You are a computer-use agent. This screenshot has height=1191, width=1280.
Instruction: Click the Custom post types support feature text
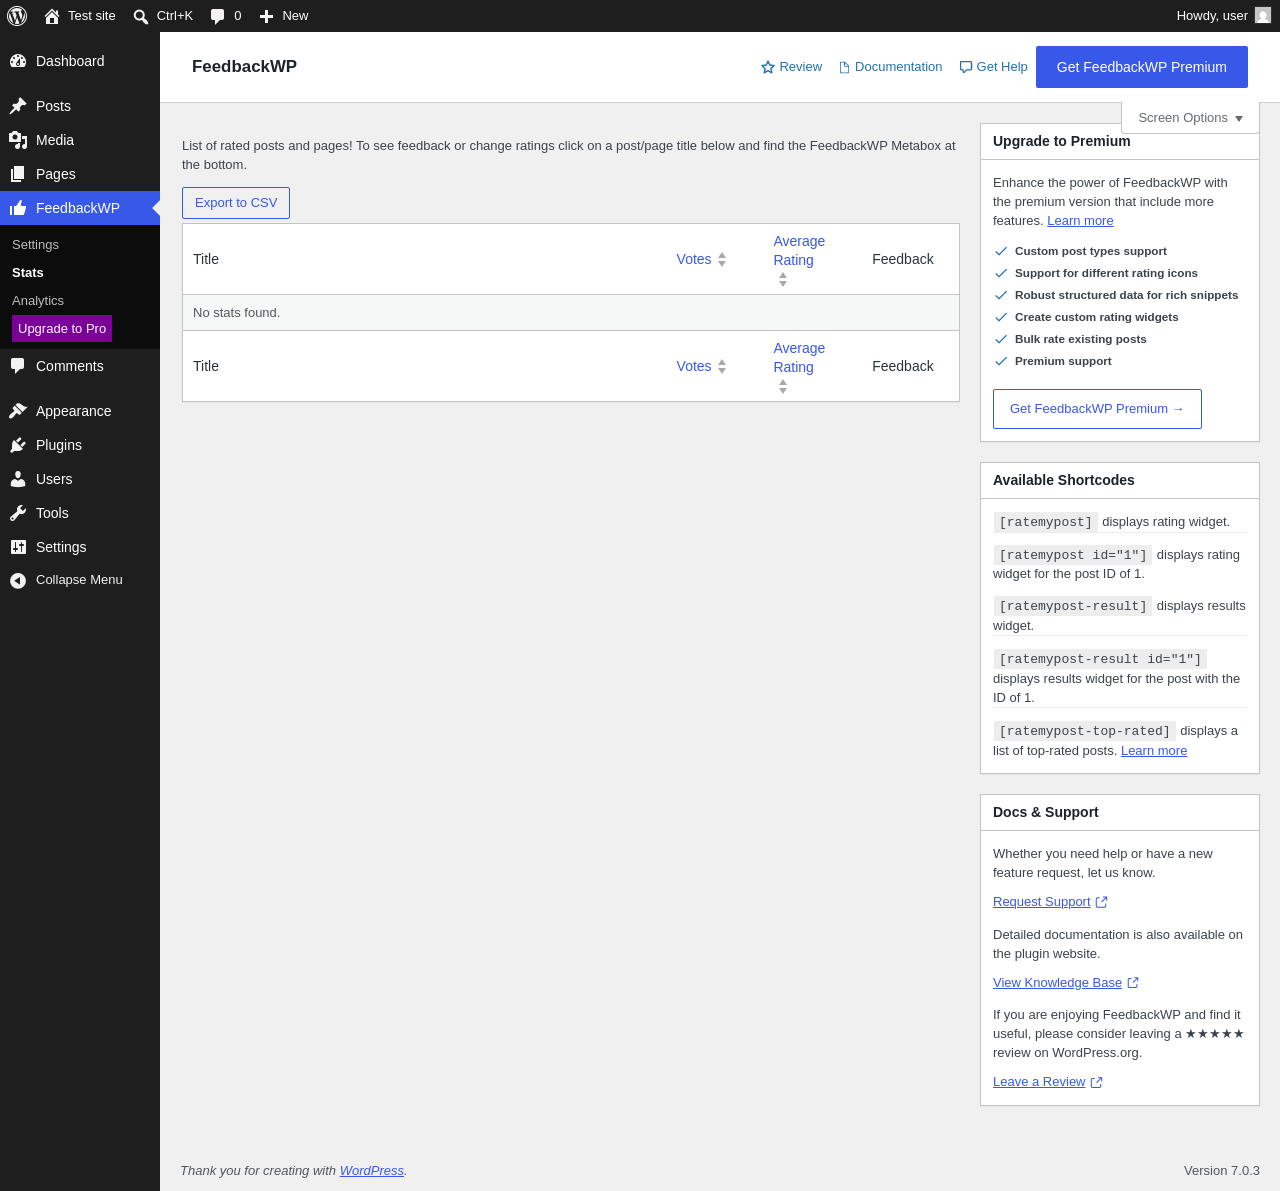pos(1091,251)
